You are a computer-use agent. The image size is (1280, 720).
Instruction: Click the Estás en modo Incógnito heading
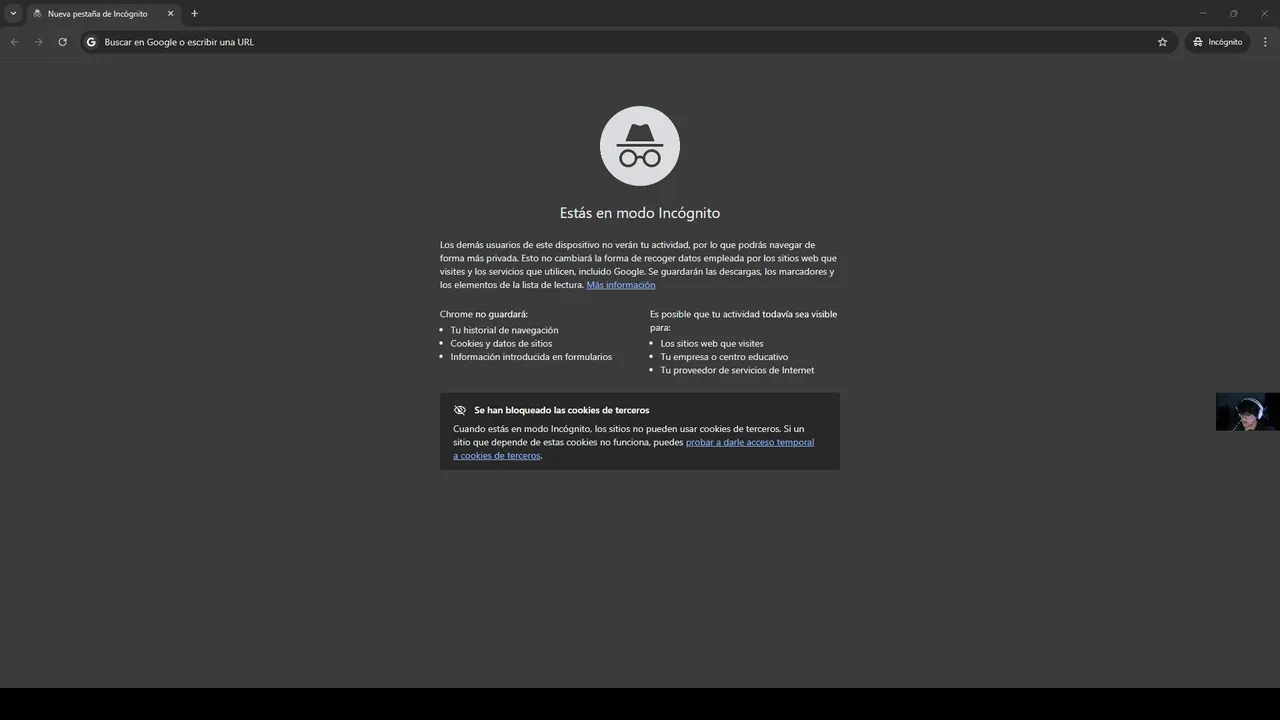click(640, 213)
